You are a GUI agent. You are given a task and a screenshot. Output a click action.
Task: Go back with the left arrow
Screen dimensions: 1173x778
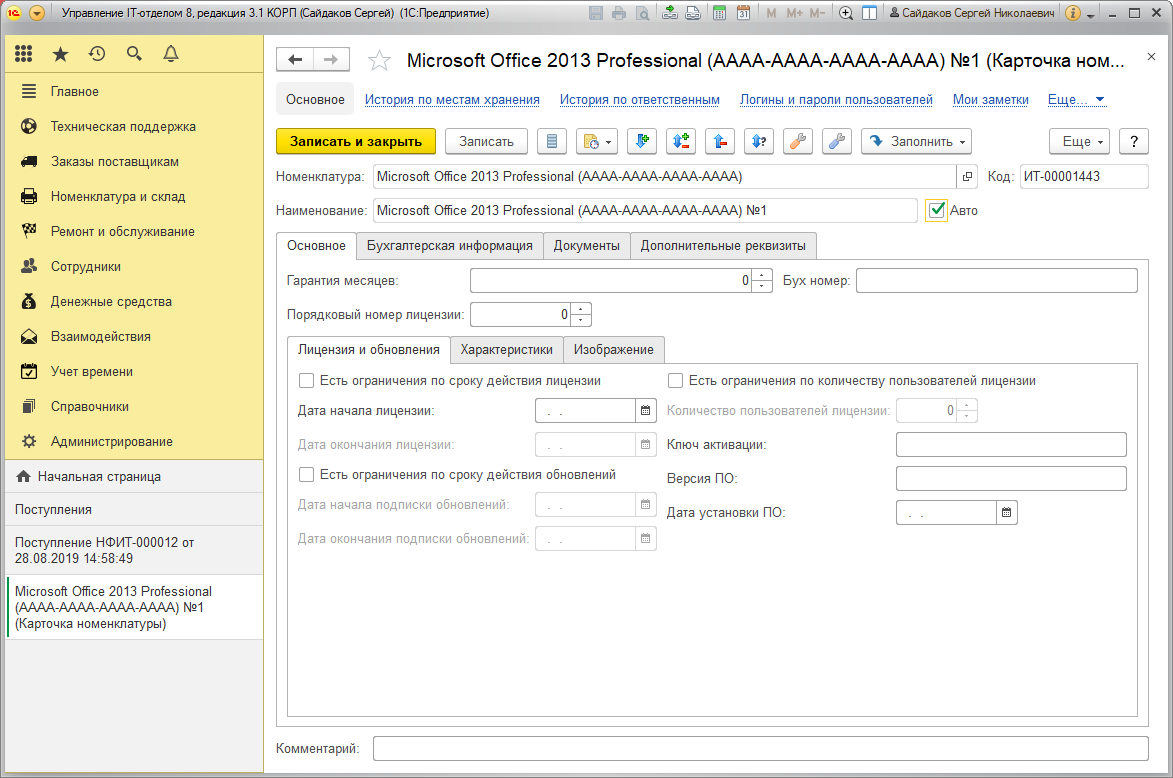(x=295, y=60)
